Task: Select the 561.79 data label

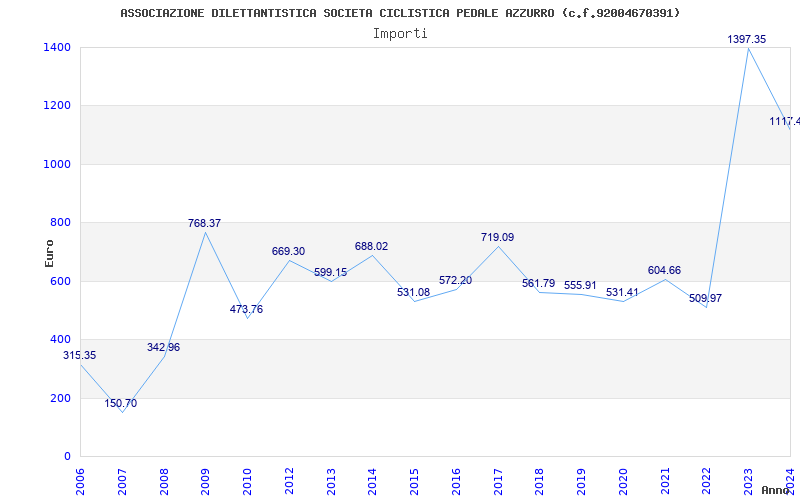Action: pos(538,283)
